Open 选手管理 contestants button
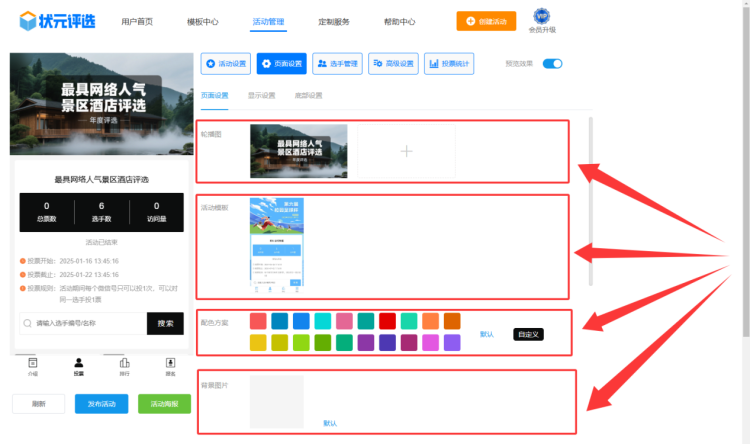Screen dimensions: 750x444 (x=337, y=64)
